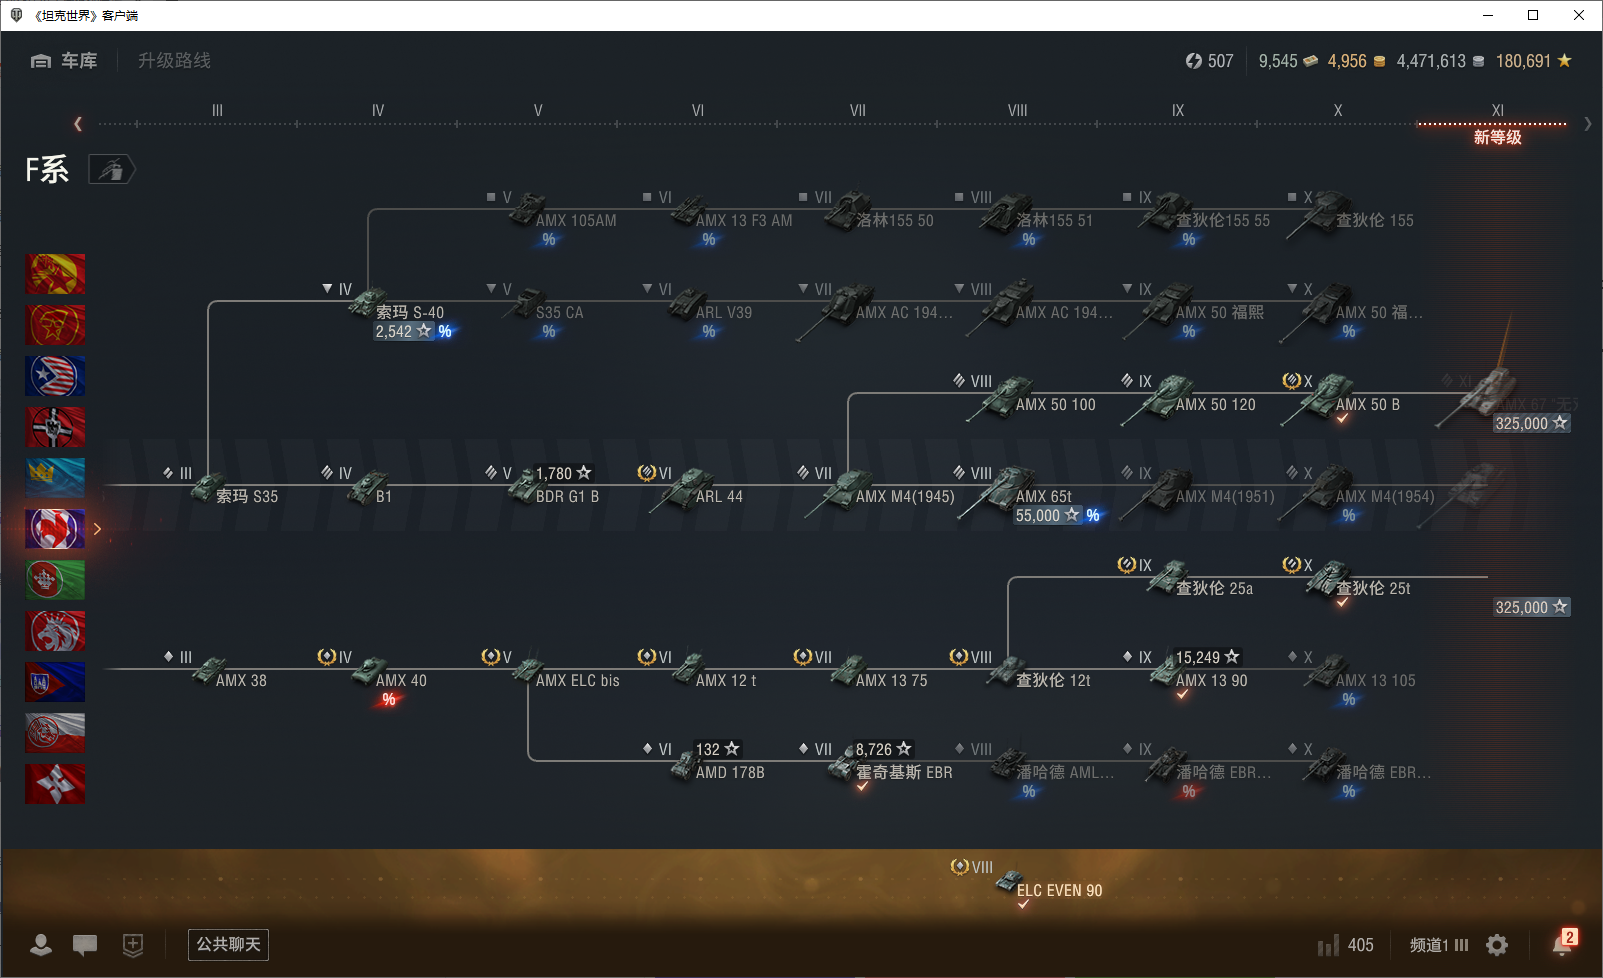Open the 车库 garage tab

point(64,61)
